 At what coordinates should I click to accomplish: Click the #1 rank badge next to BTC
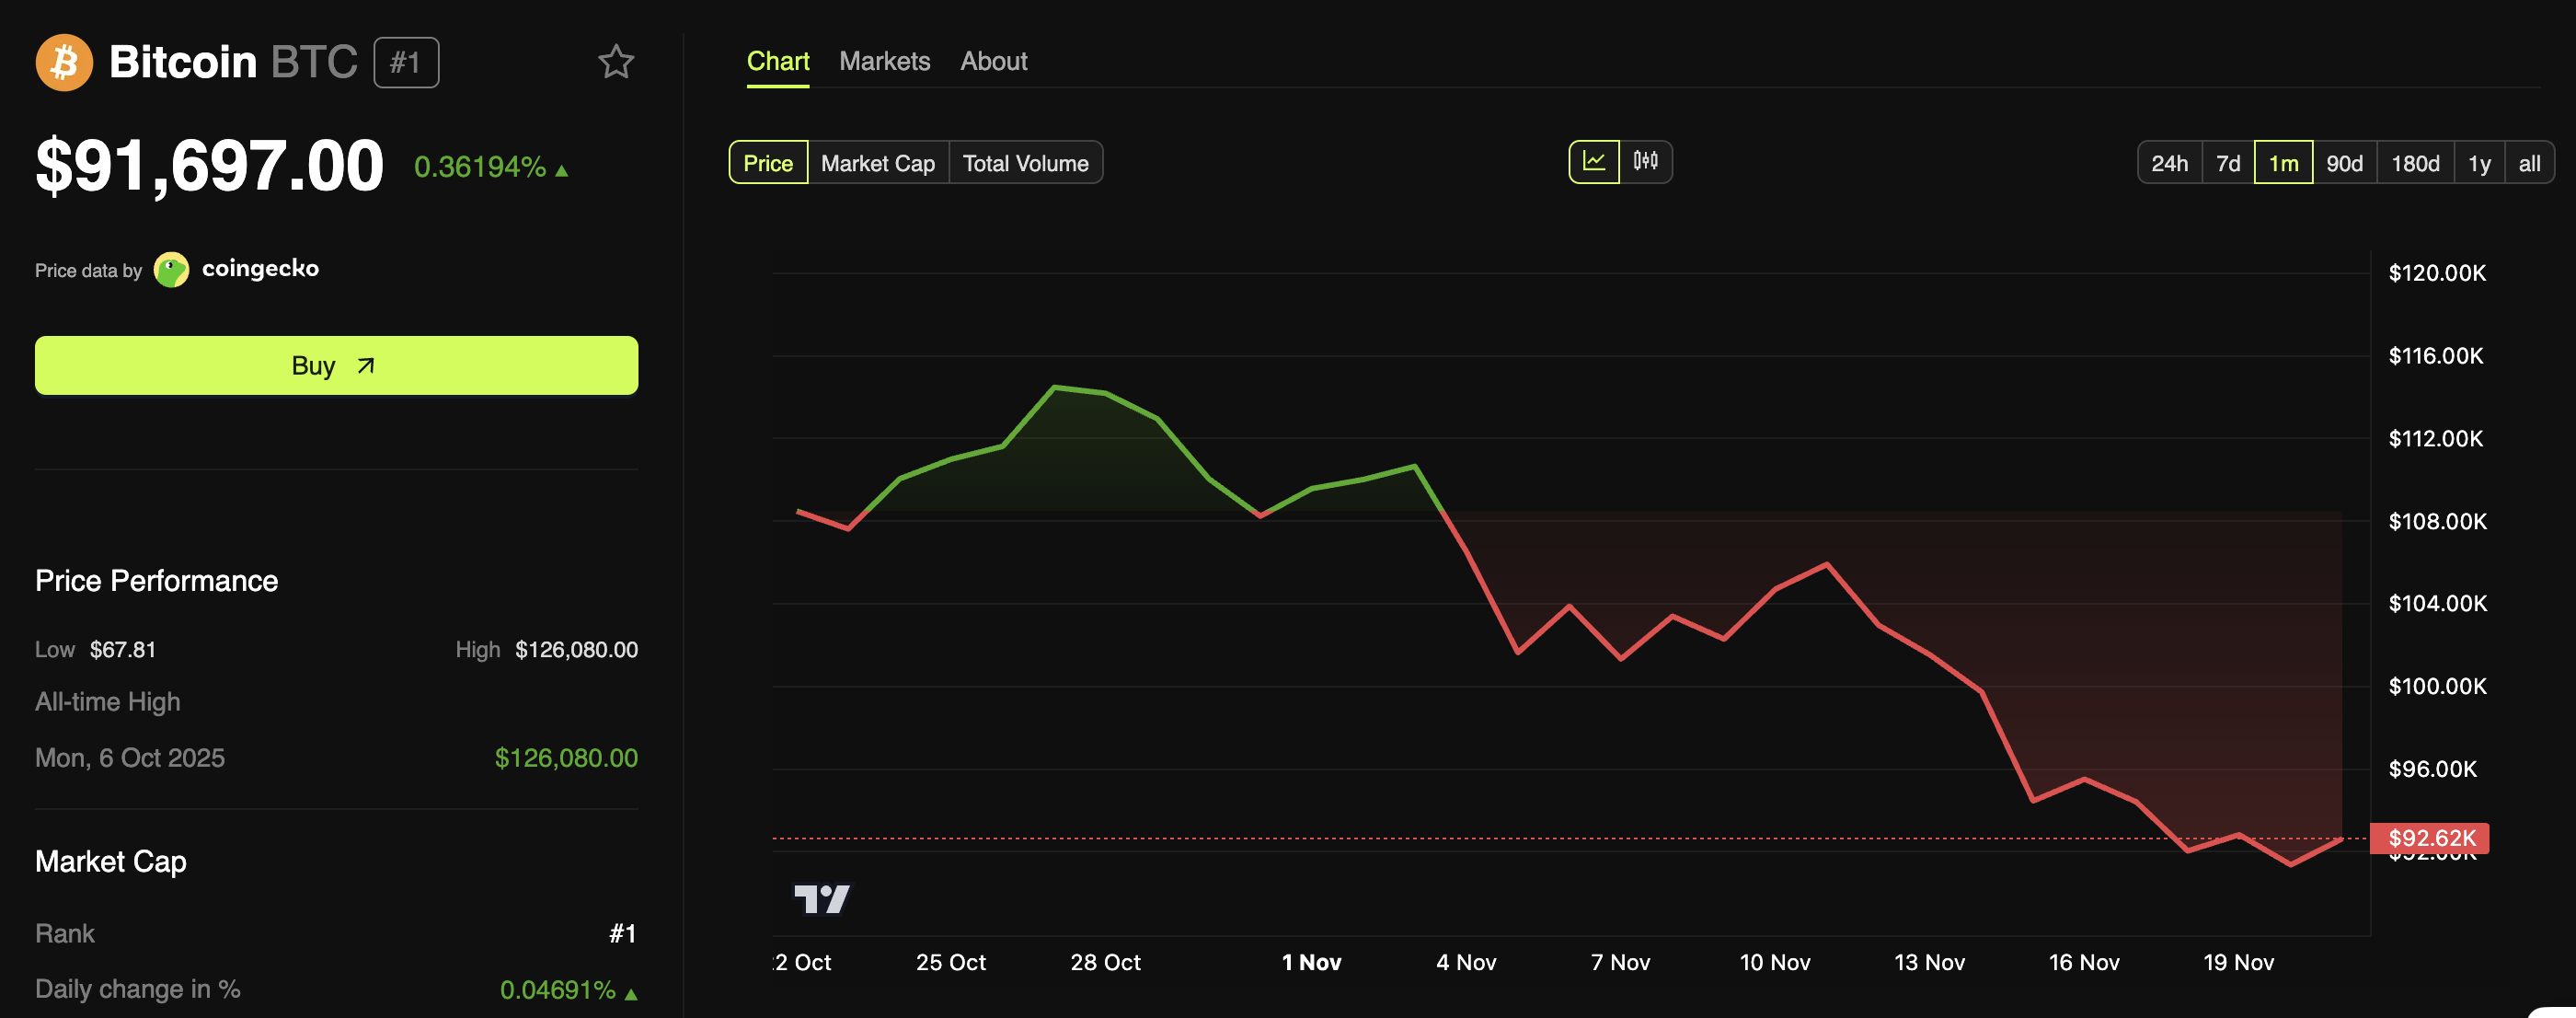pos(406,62)
